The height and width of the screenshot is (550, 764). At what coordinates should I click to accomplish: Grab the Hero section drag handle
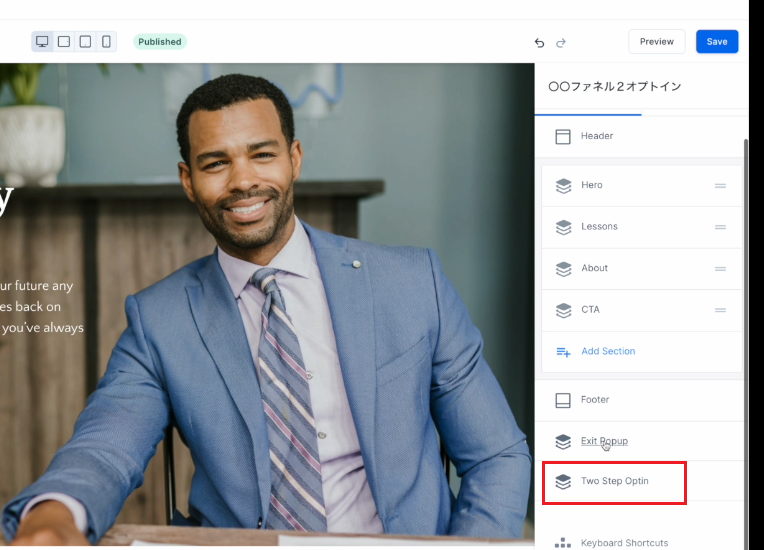720,186
